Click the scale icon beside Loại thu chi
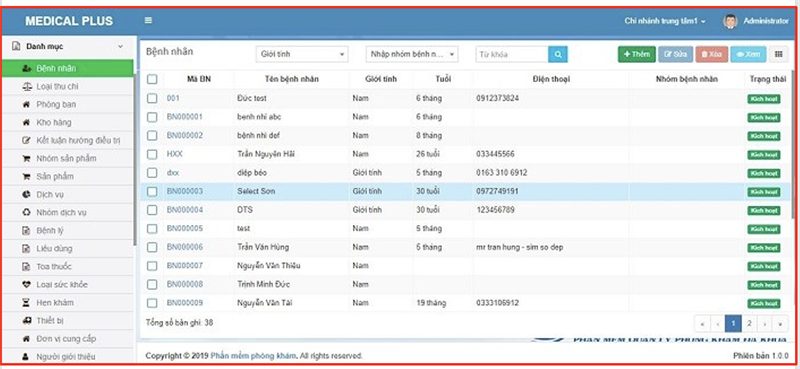Image resolution: width=800 pixels, height=369 pixels. point(27,87)
